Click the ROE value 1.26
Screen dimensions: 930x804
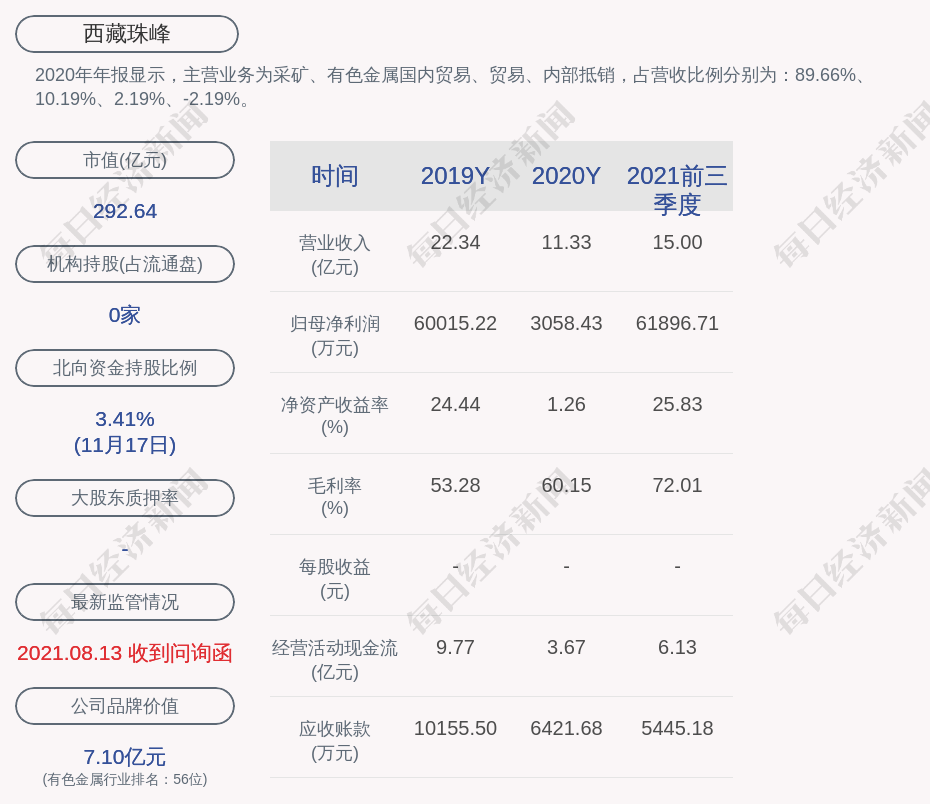point(566,404)
